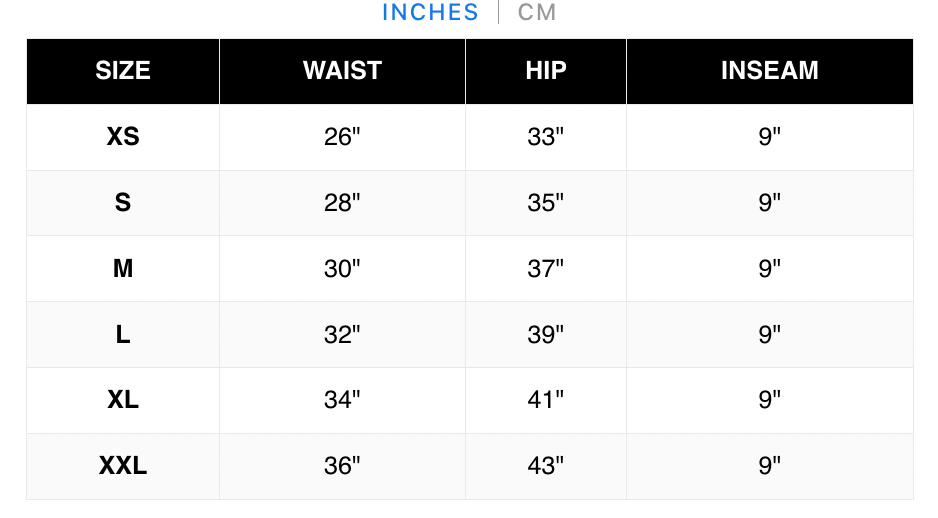Viewport: 938px width, 518px height.
Task: Click the 33" hip value for XS
Action: pos(546,136)
